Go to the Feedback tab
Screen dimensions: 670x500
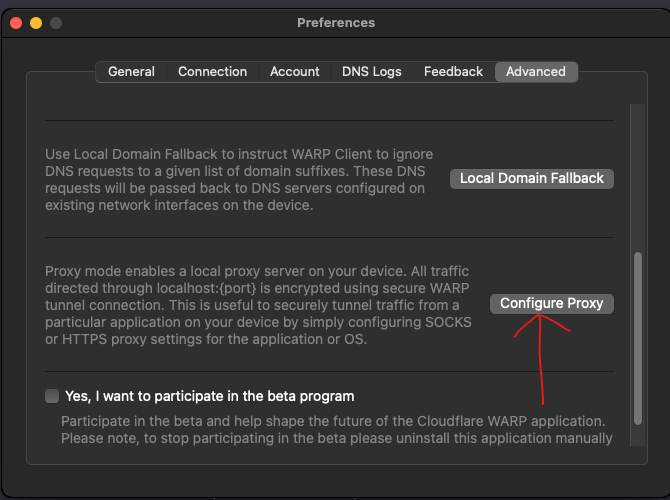click(453, 72)
